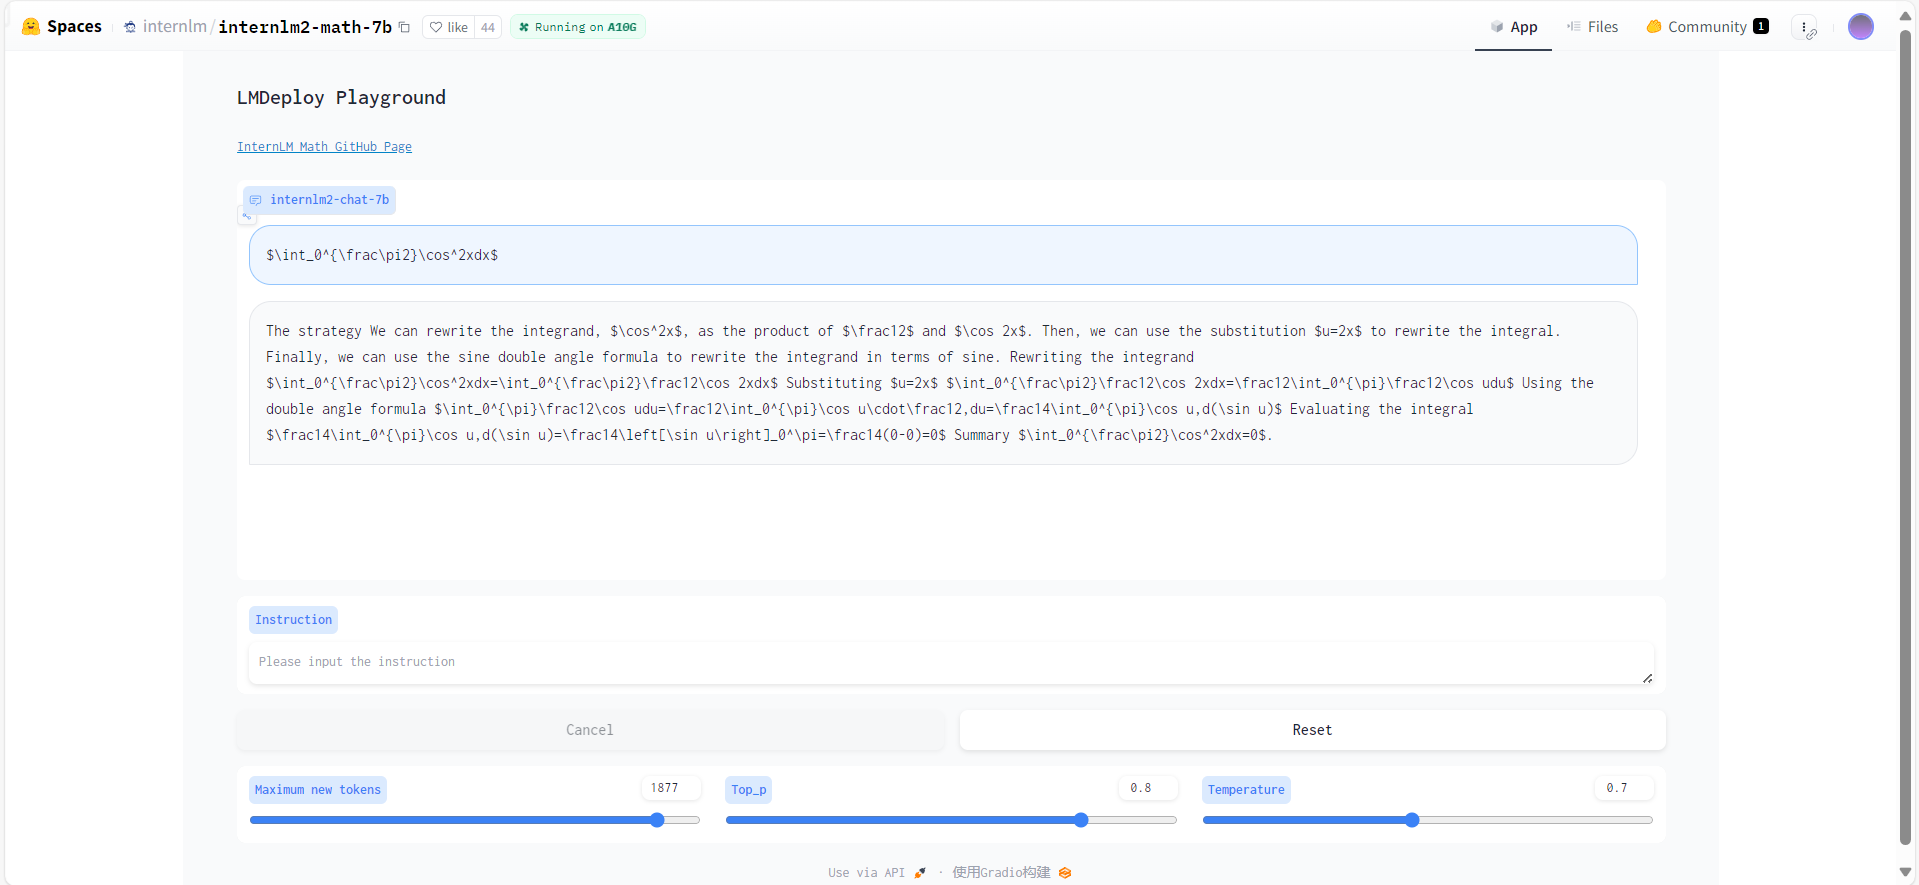This screenshot has height=885, width=1919.
Task: Select the user message with the integral
Action: (x=943, y=255)
